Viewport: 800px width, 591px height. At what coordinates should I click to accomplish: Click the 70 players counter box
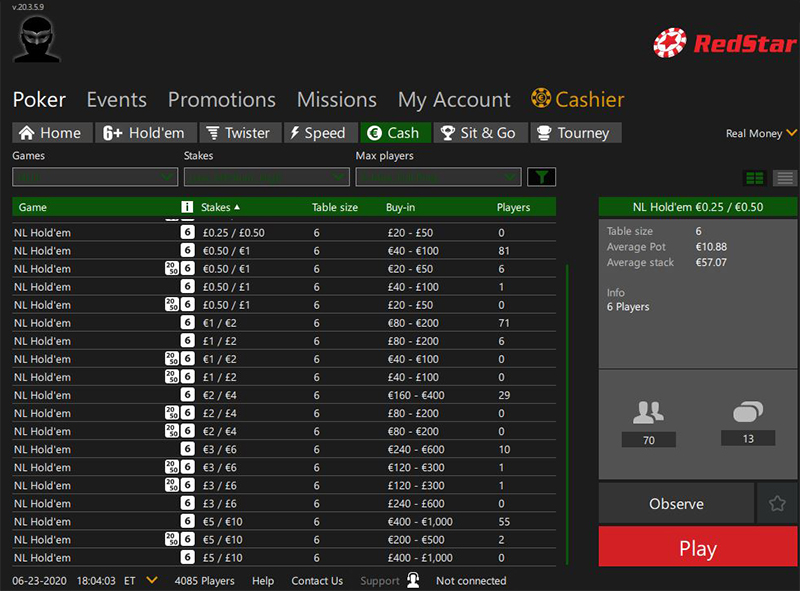[648, 440]
